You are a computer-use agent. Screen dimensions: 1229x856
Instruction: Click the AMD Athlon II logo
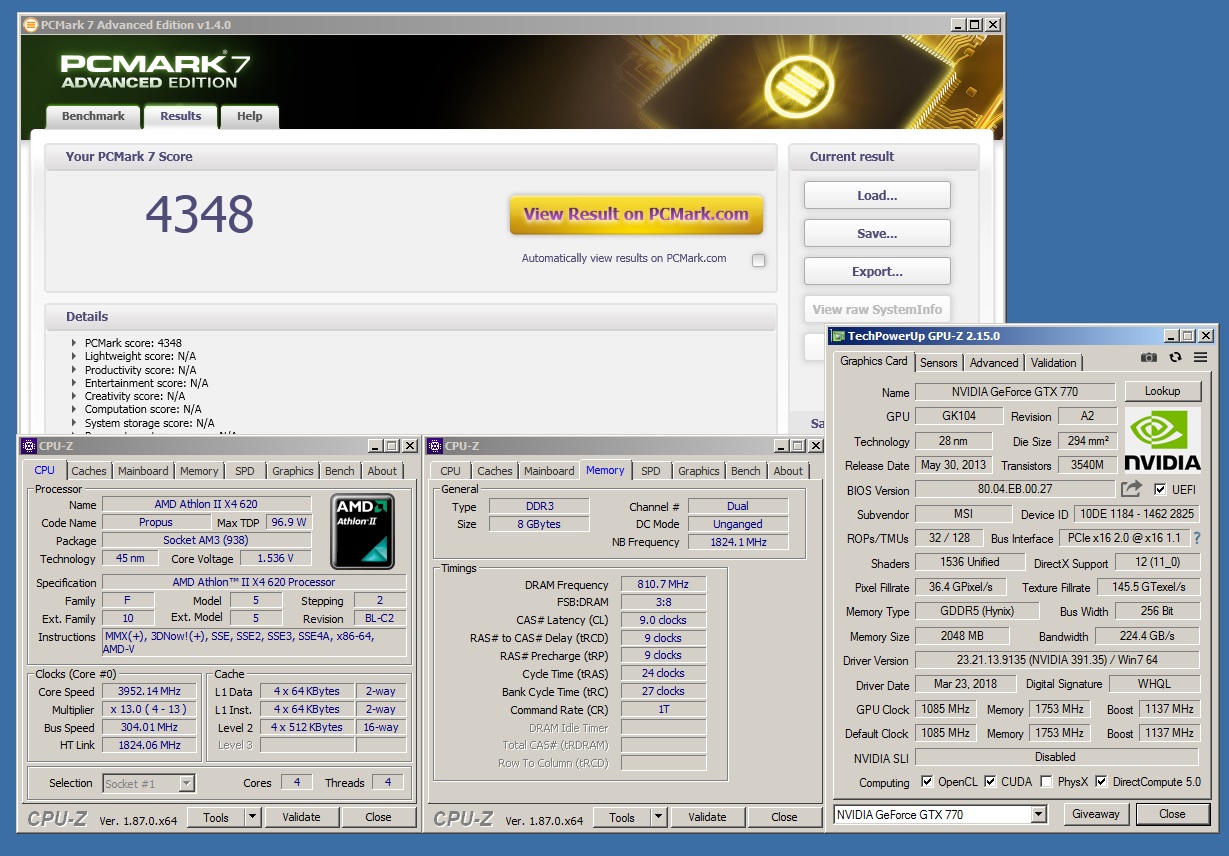pos(363,531)
